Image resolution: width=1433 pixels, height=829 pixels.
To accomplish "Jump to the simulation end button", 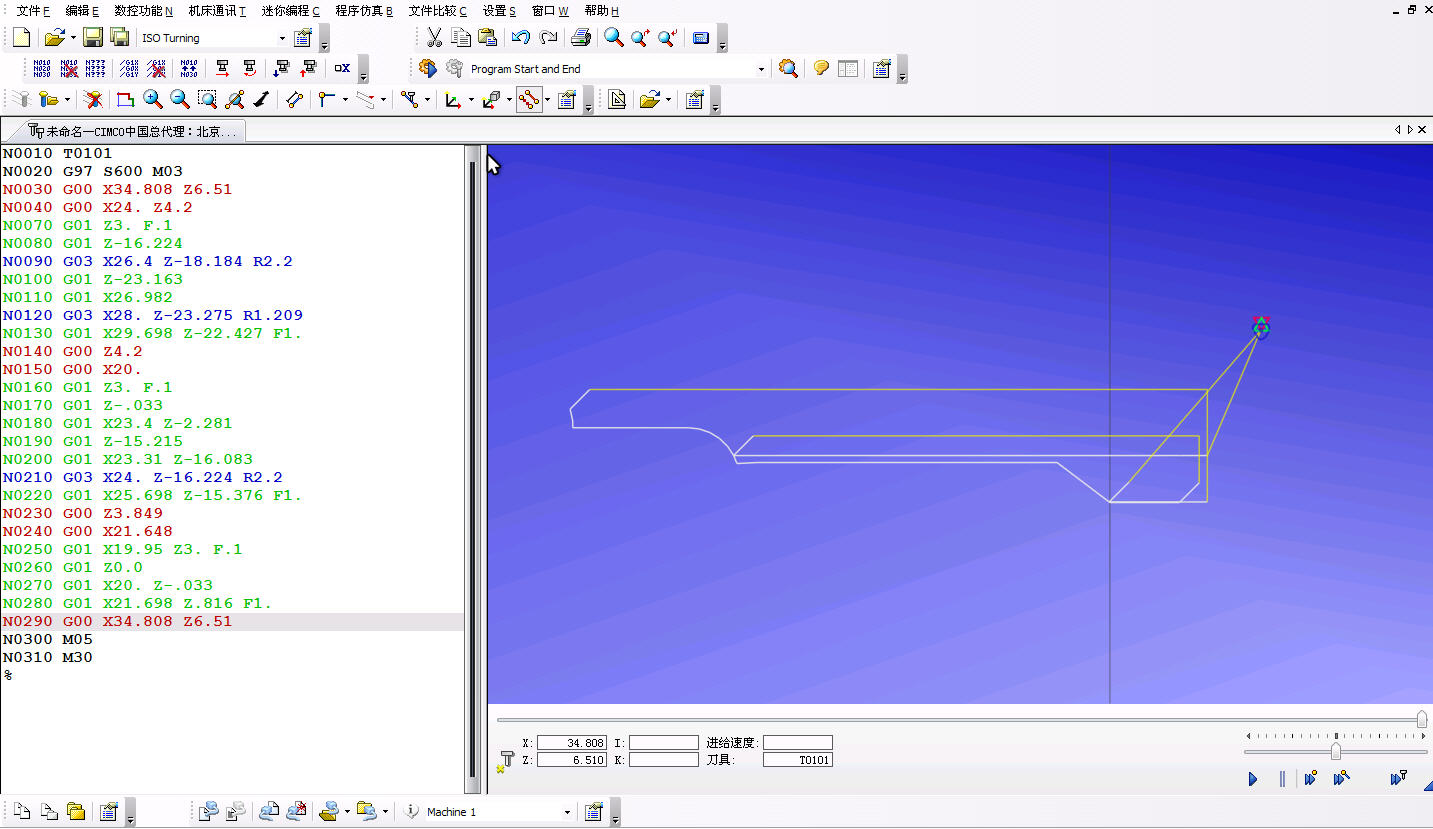I will [x=1399, y=779].
